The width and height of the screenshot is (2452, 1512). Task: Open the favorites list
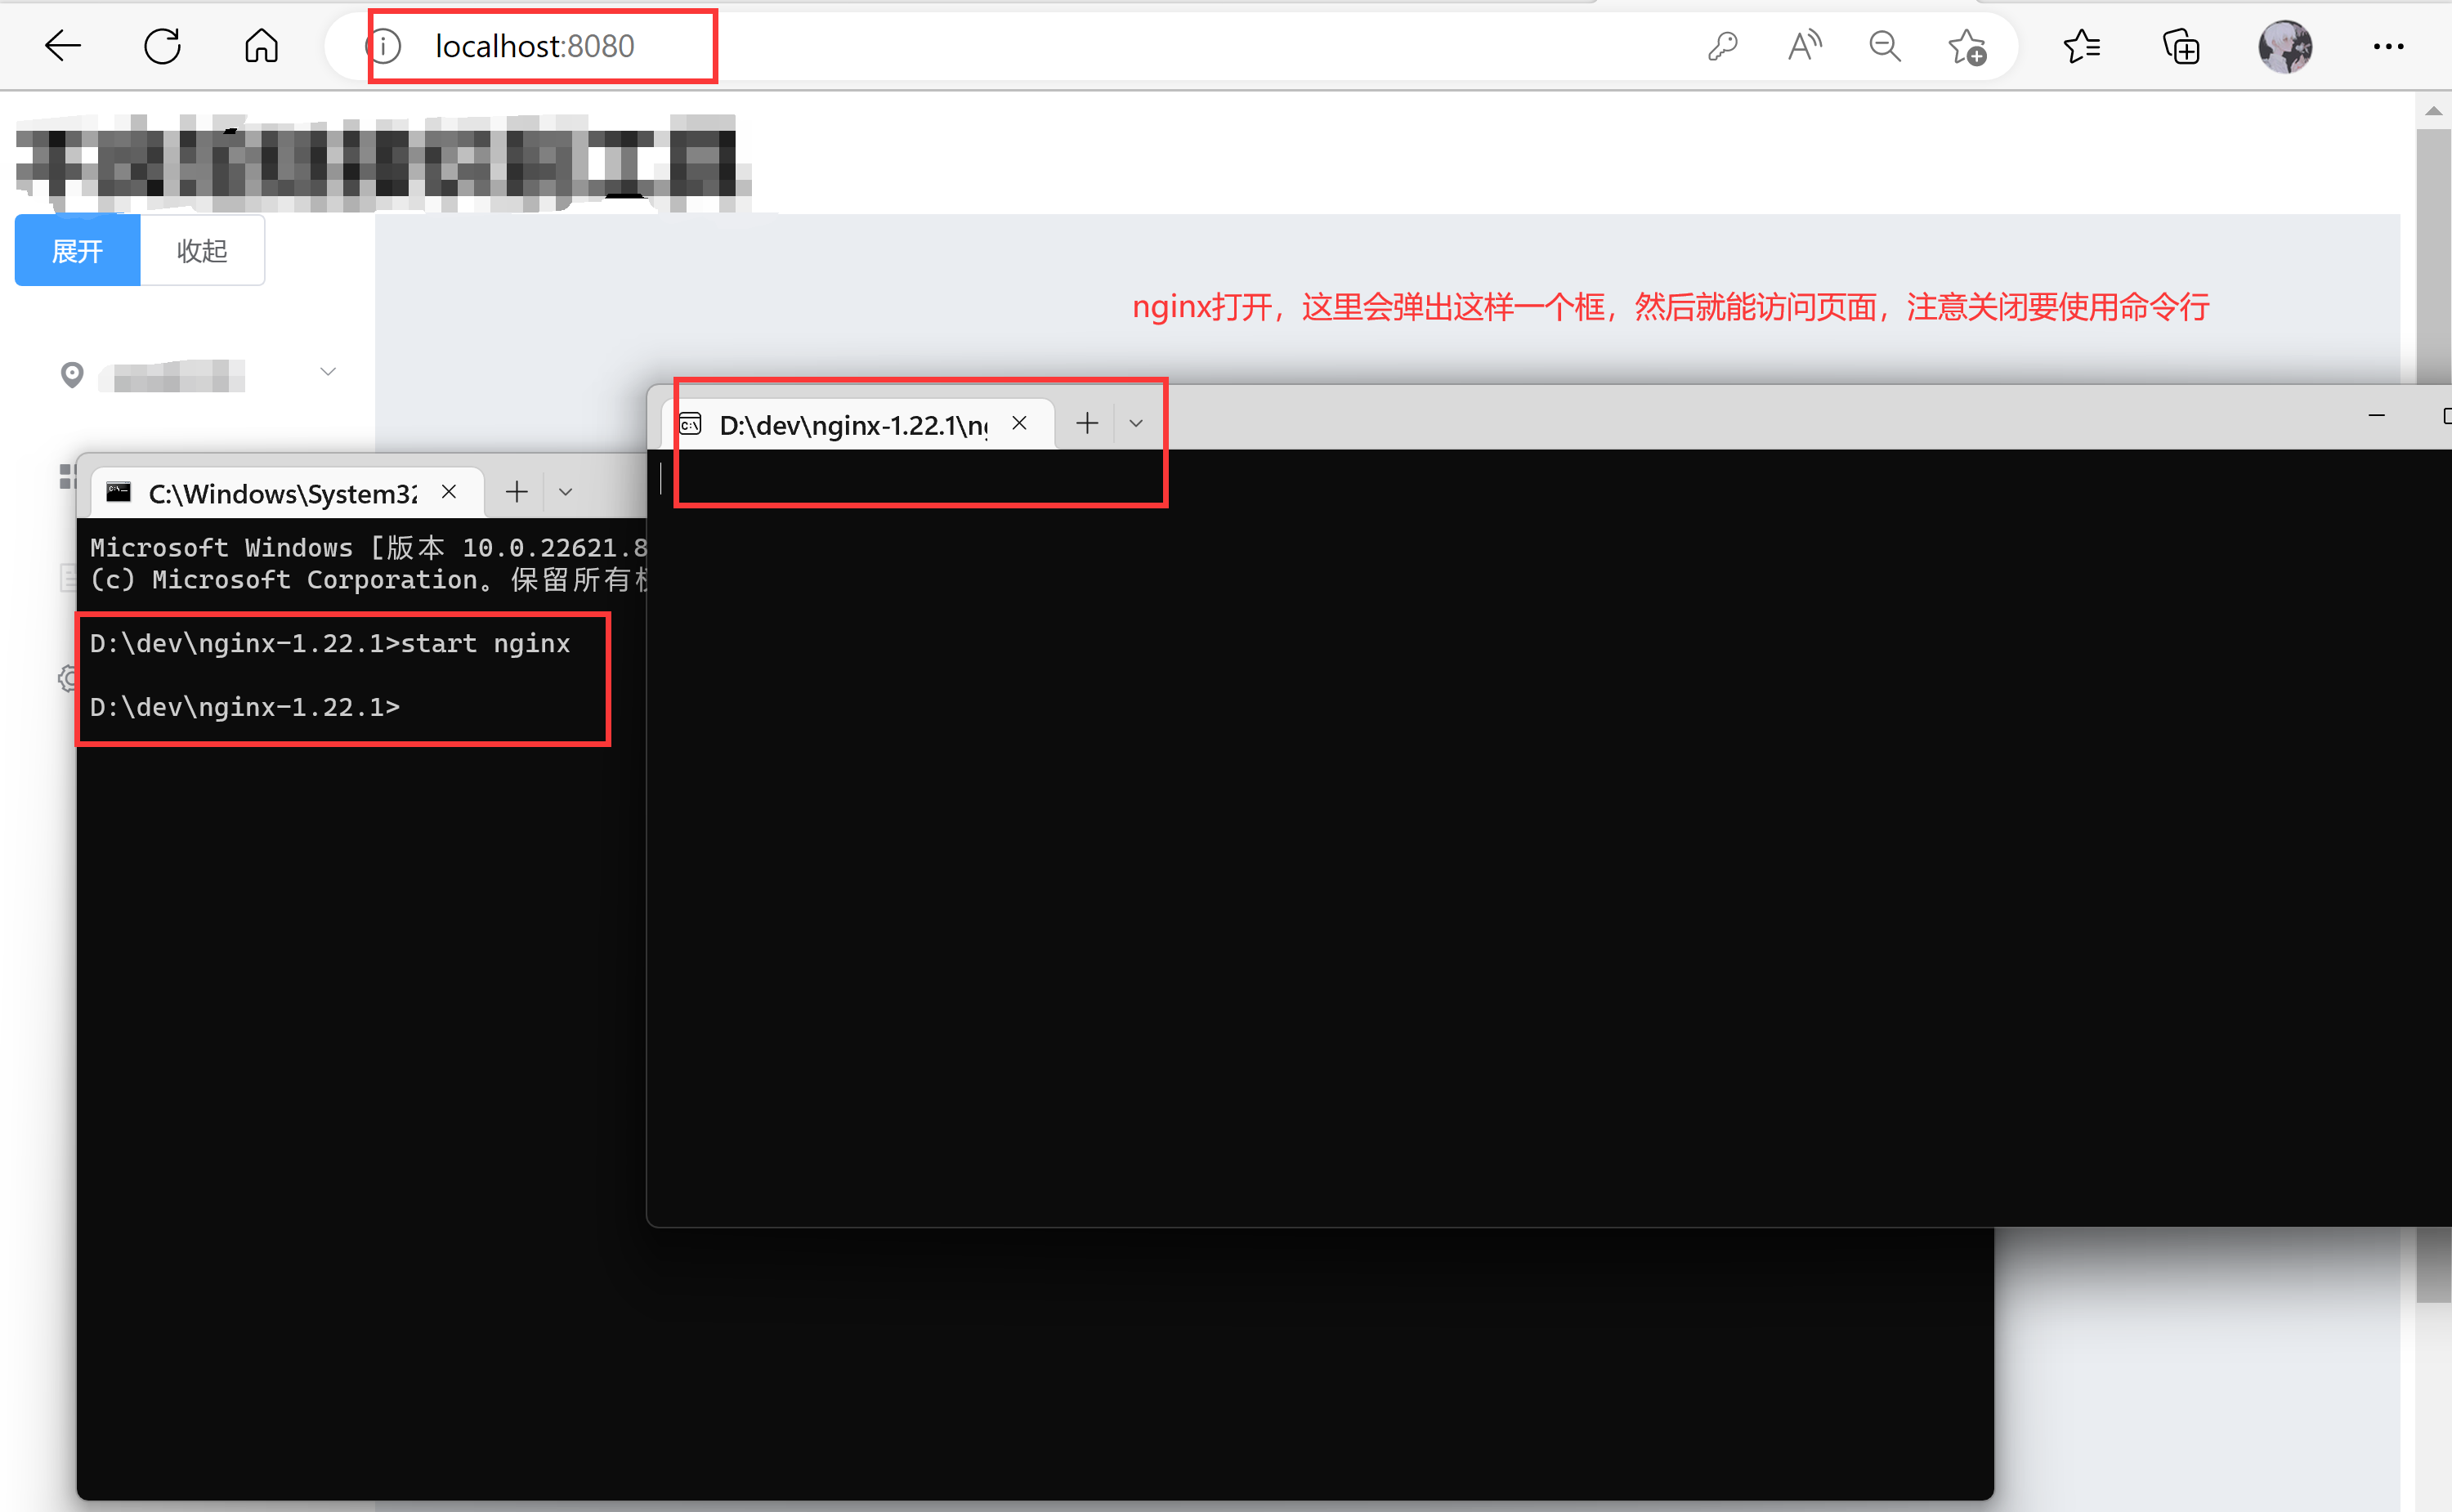[x=2081, y=46]
